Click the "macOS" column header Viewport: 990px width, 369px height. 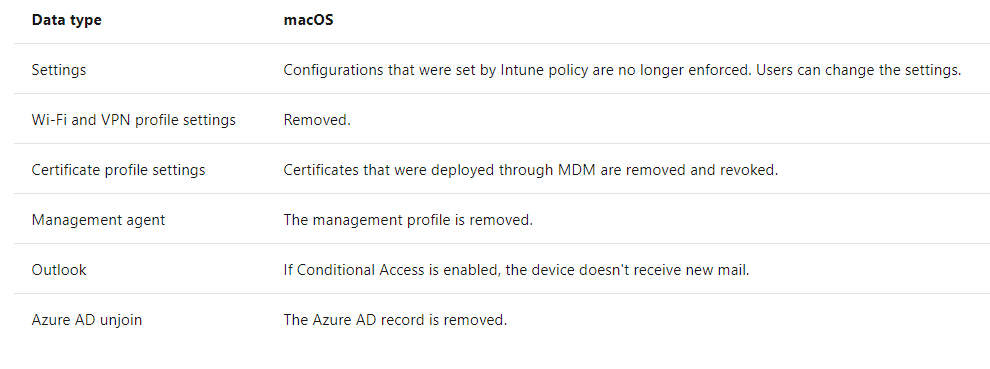pos(308,20)
